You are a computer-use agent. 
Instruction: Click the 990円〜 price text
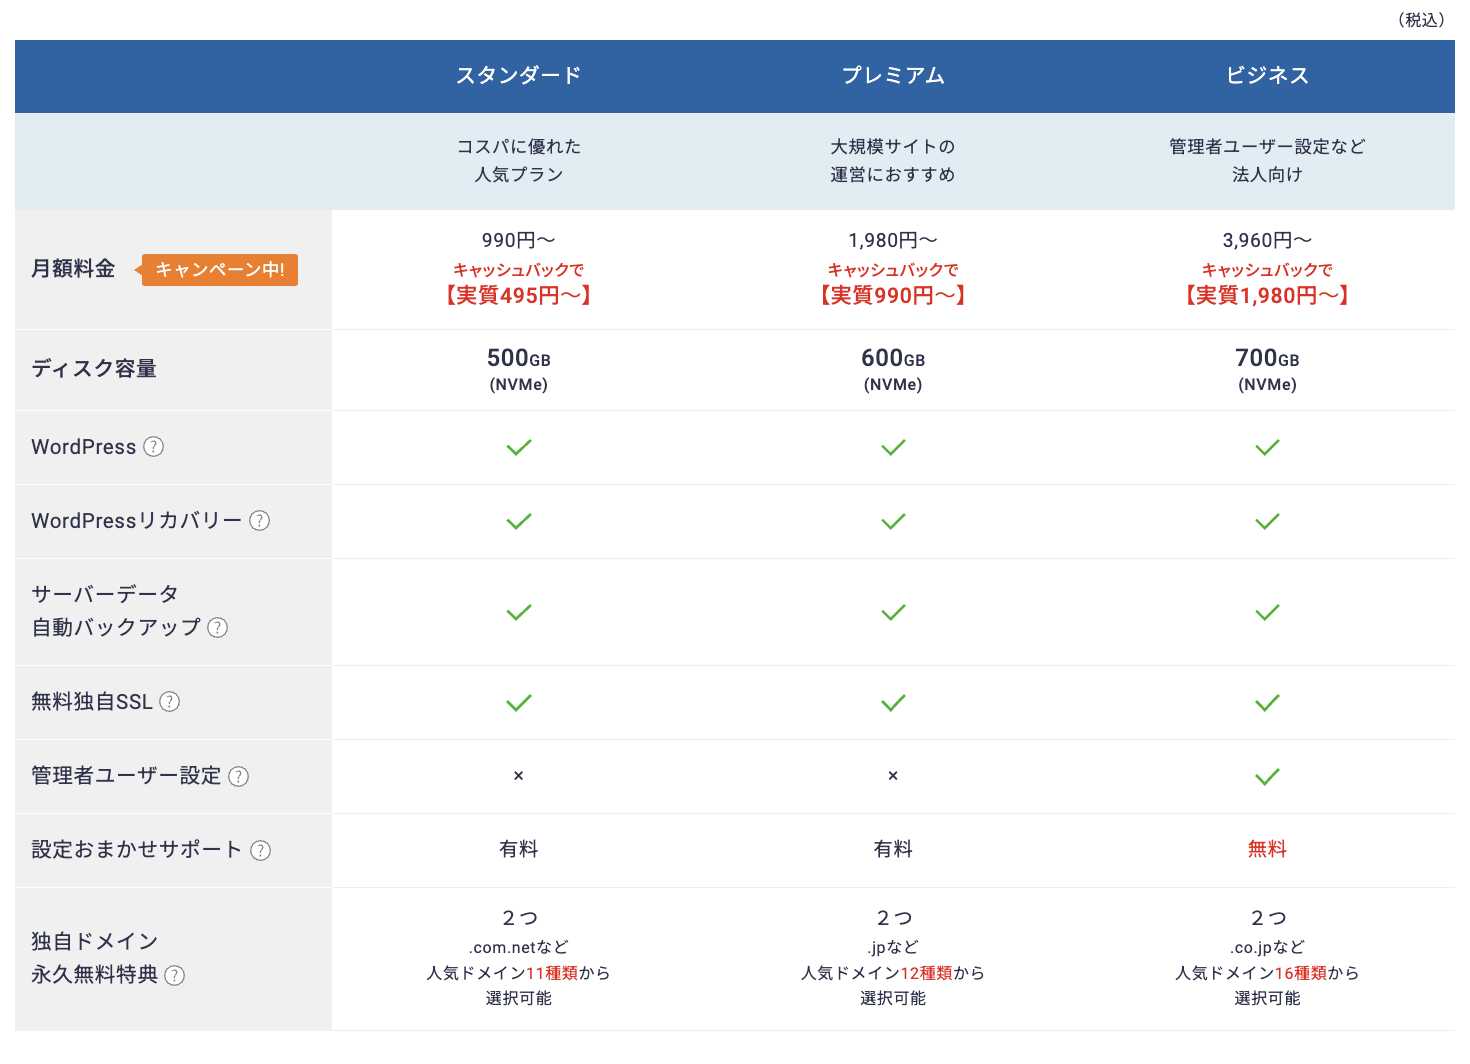coord(518,240)
